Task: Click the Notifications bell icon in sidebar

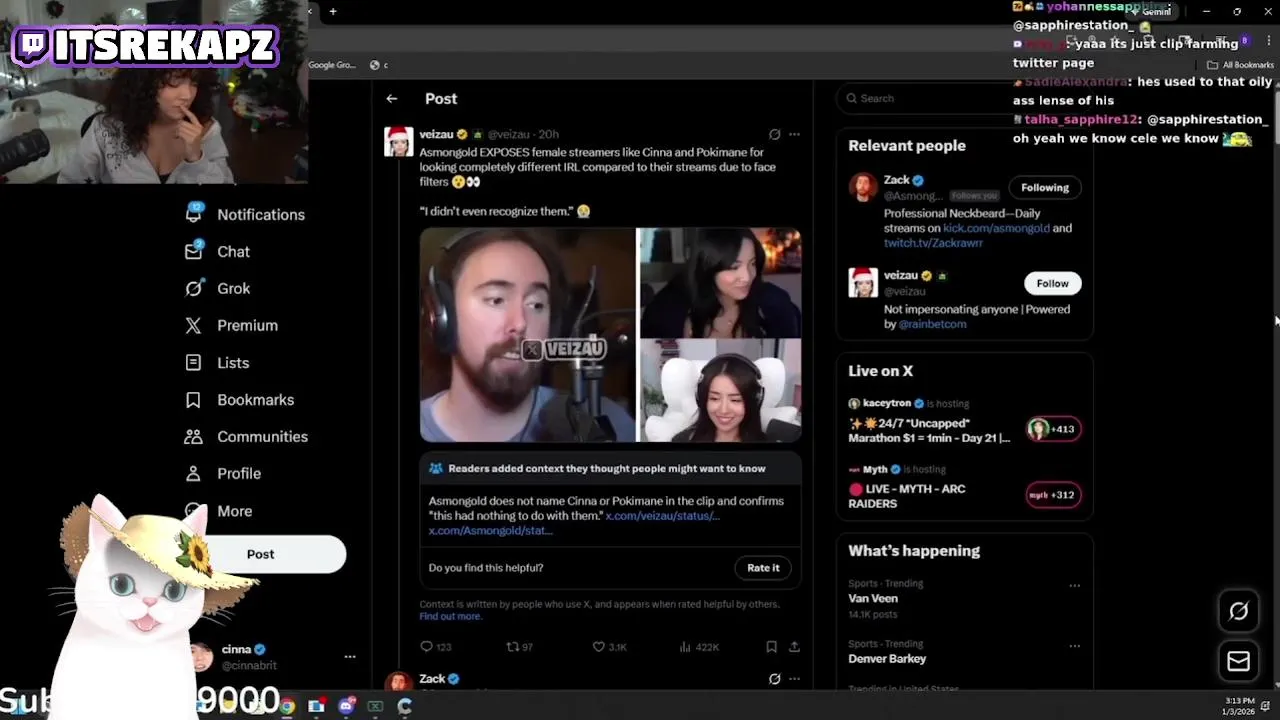Action: click(x=193, y=214)
